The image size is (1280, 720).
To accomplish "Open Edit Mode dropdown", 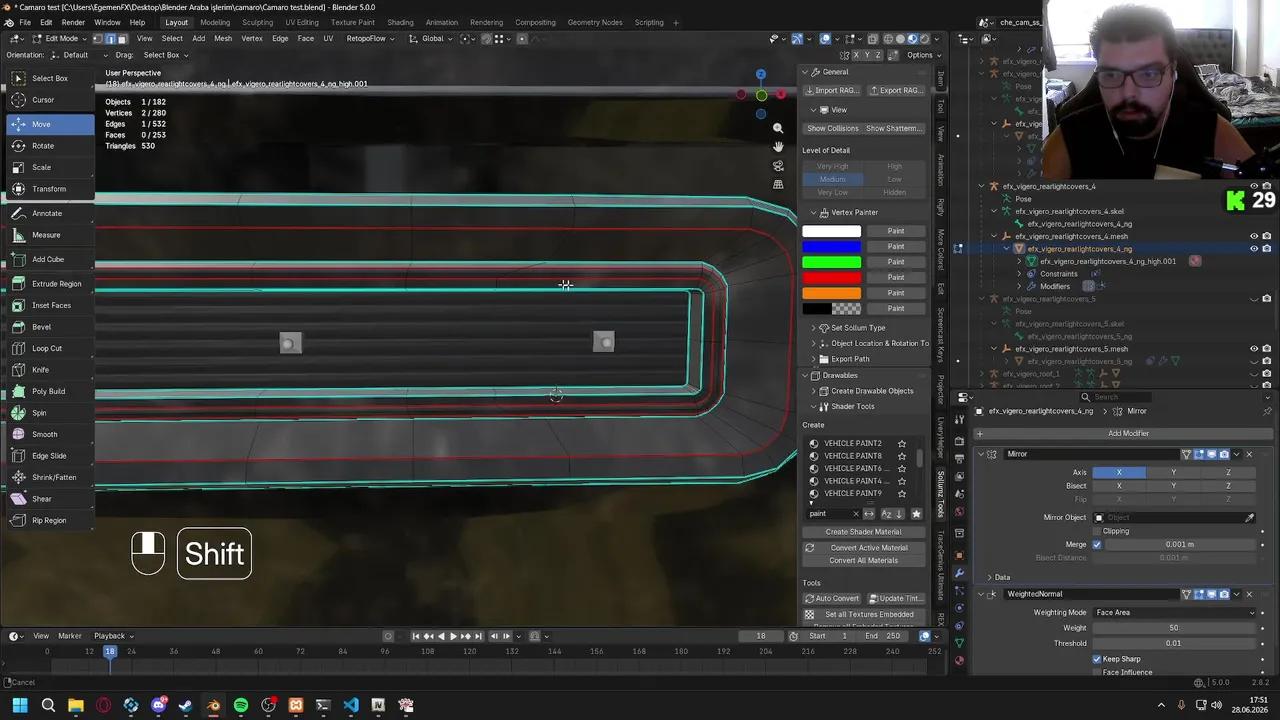I will [61, 39].
